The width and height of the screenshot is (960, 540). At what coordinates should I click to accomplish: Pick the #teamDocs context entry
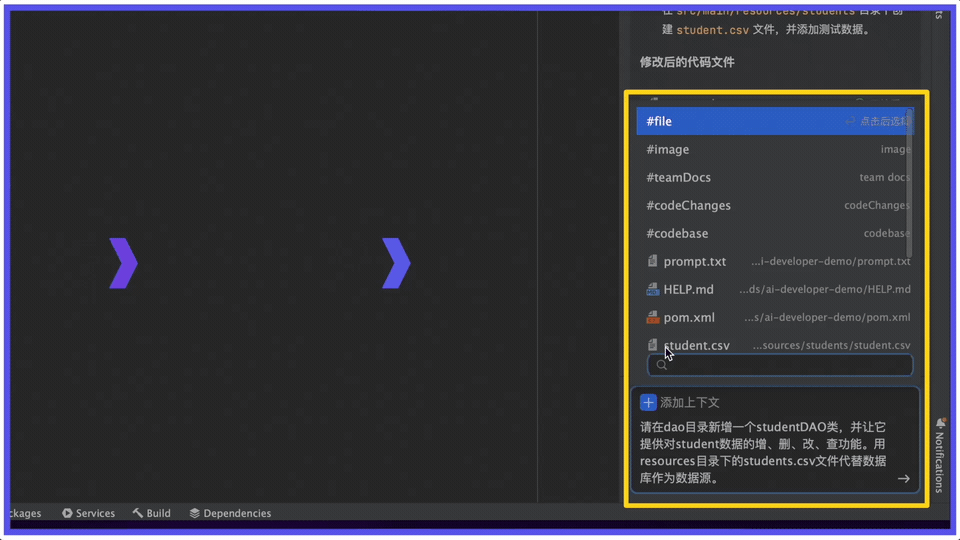coord(679,177)
